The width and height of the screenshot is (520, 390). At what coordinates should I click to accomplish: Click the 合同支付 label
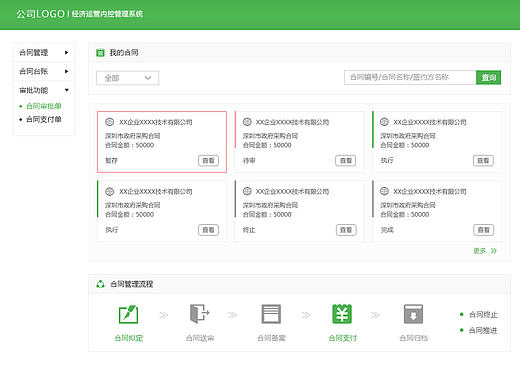[x=342, y=338]
